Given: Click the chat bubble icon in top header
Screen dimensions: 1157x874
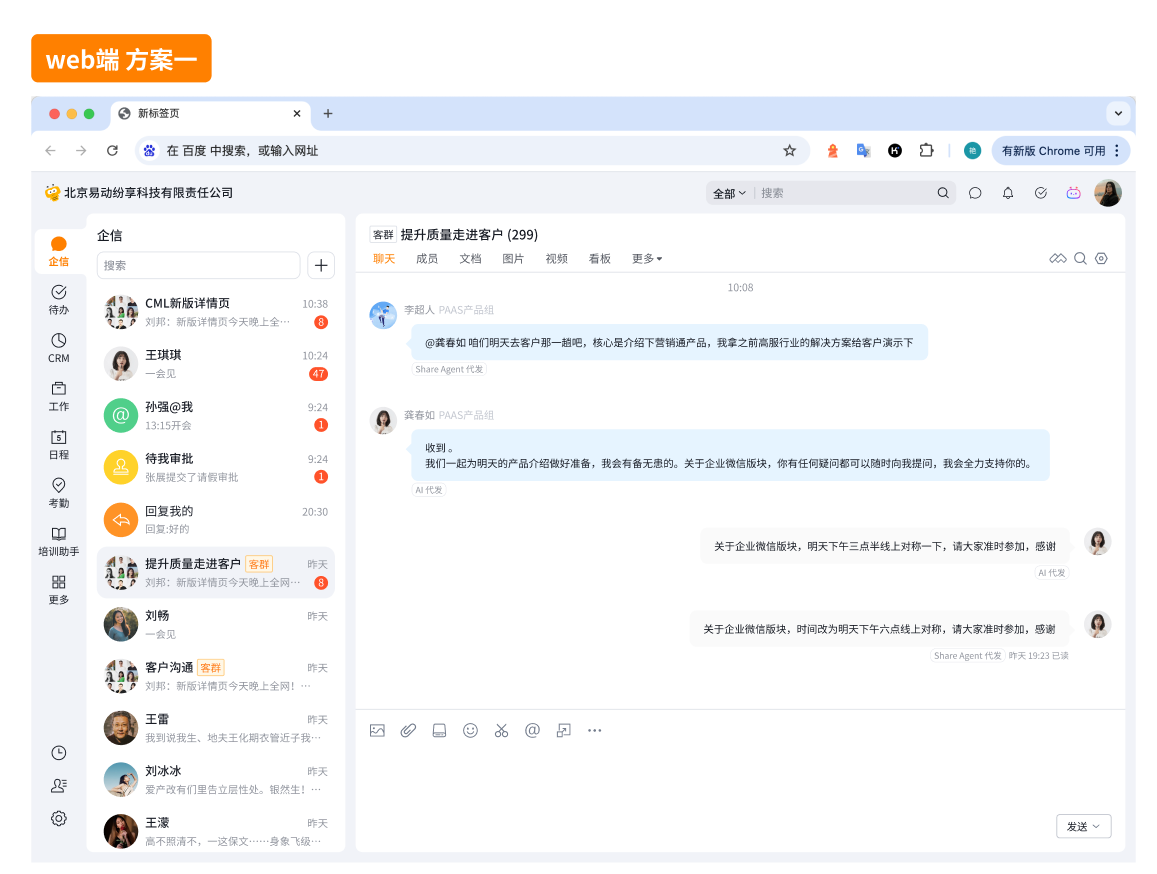Looking at the screenshot, I should pos(975,193).
